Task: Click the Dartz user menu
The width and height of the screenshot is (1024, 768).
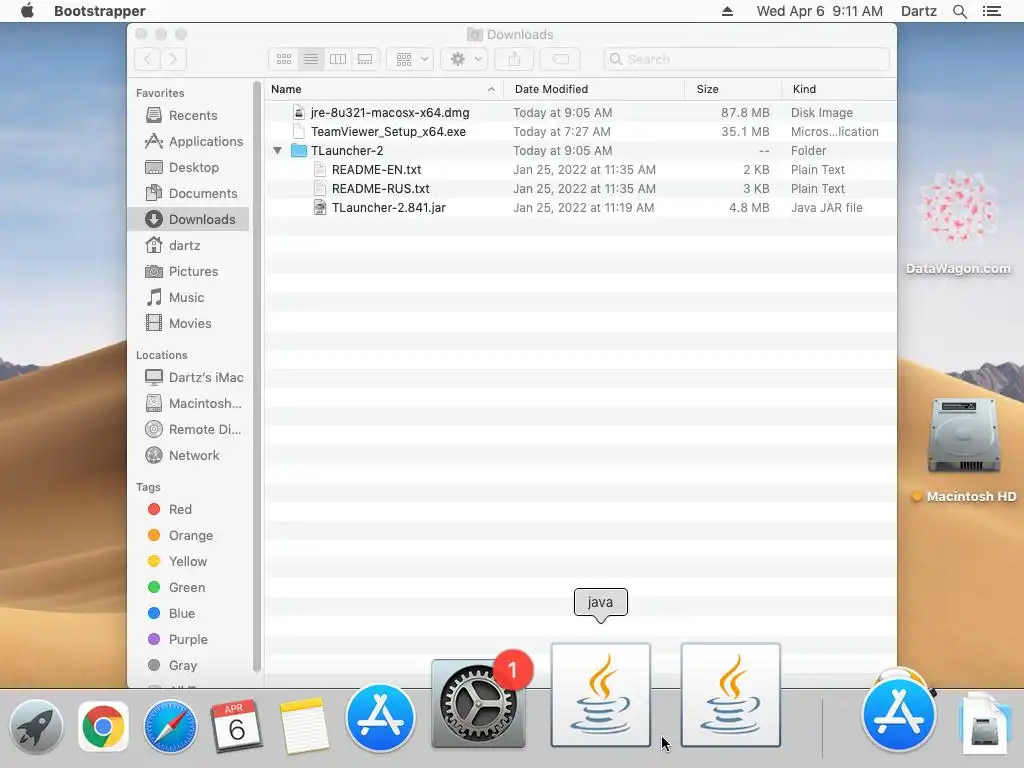Action: (x=918, y=11)
